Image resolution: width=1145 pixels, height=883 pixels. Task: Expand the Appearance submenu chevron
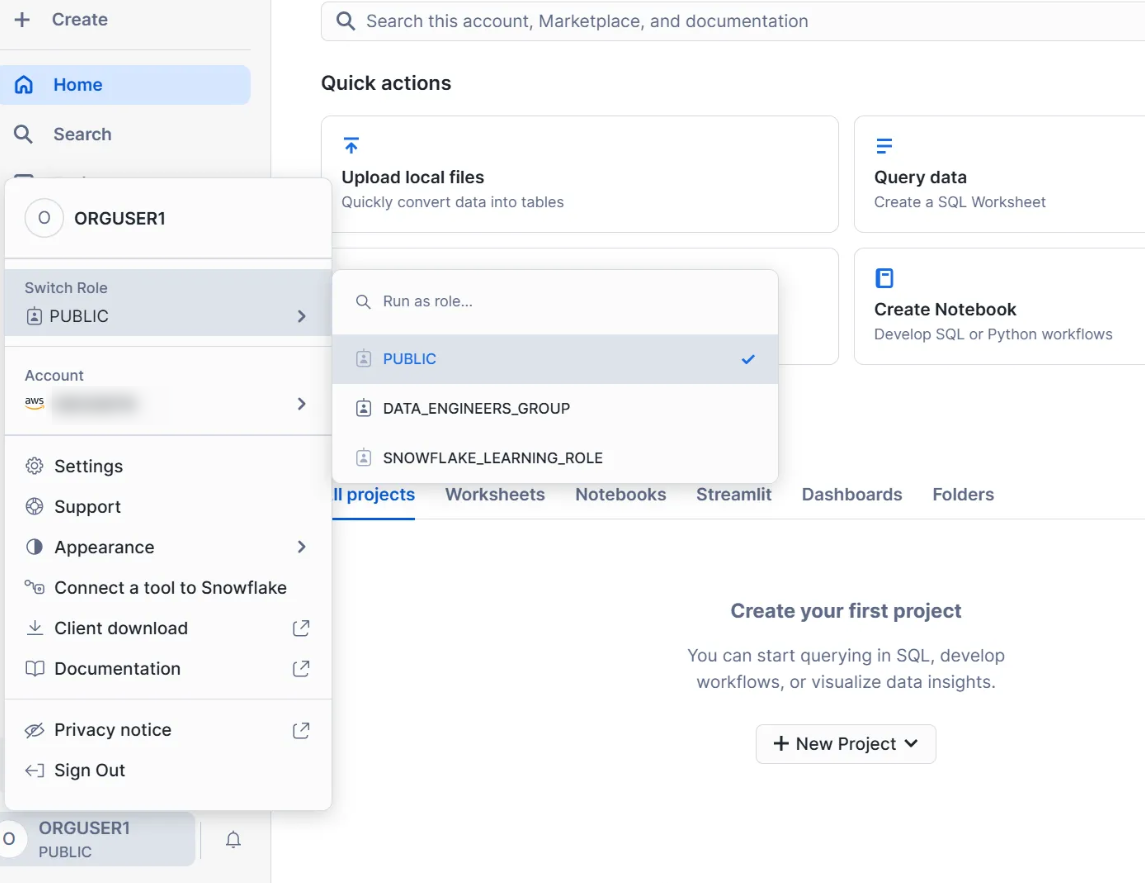(302, 547)
